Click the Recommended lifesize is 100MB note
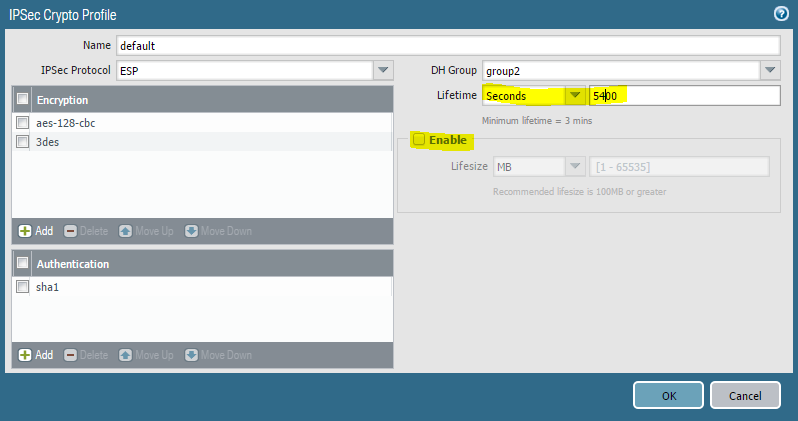The width and height of the screenshot is (798, 421). point(579,191)
